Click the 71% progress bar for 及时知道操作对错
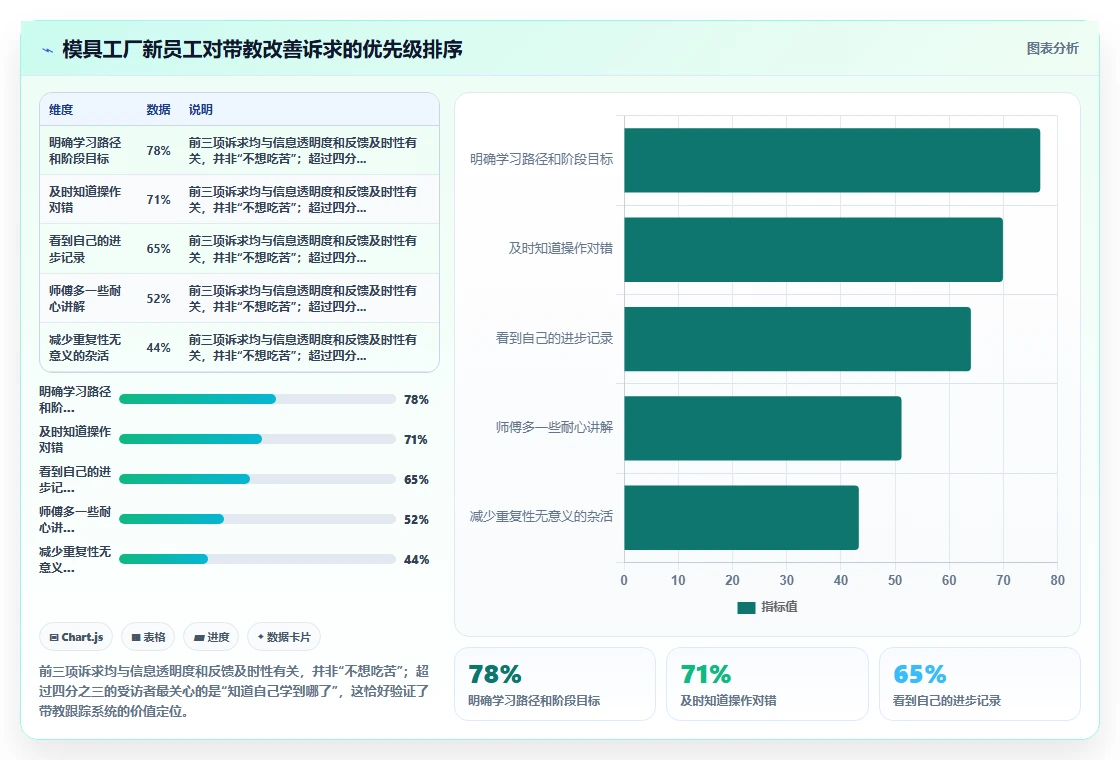Screen dimensions: 1120x760 point(257,439)
